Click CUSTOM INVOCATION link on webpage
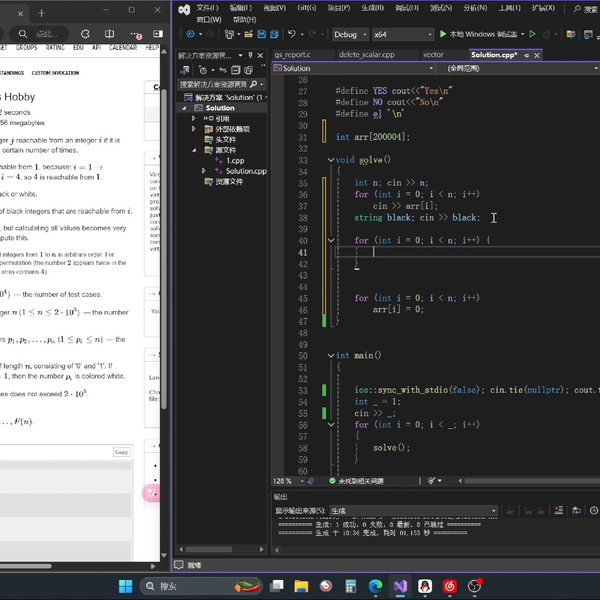This screenshot has width=600, height=600. click(55, 73)
